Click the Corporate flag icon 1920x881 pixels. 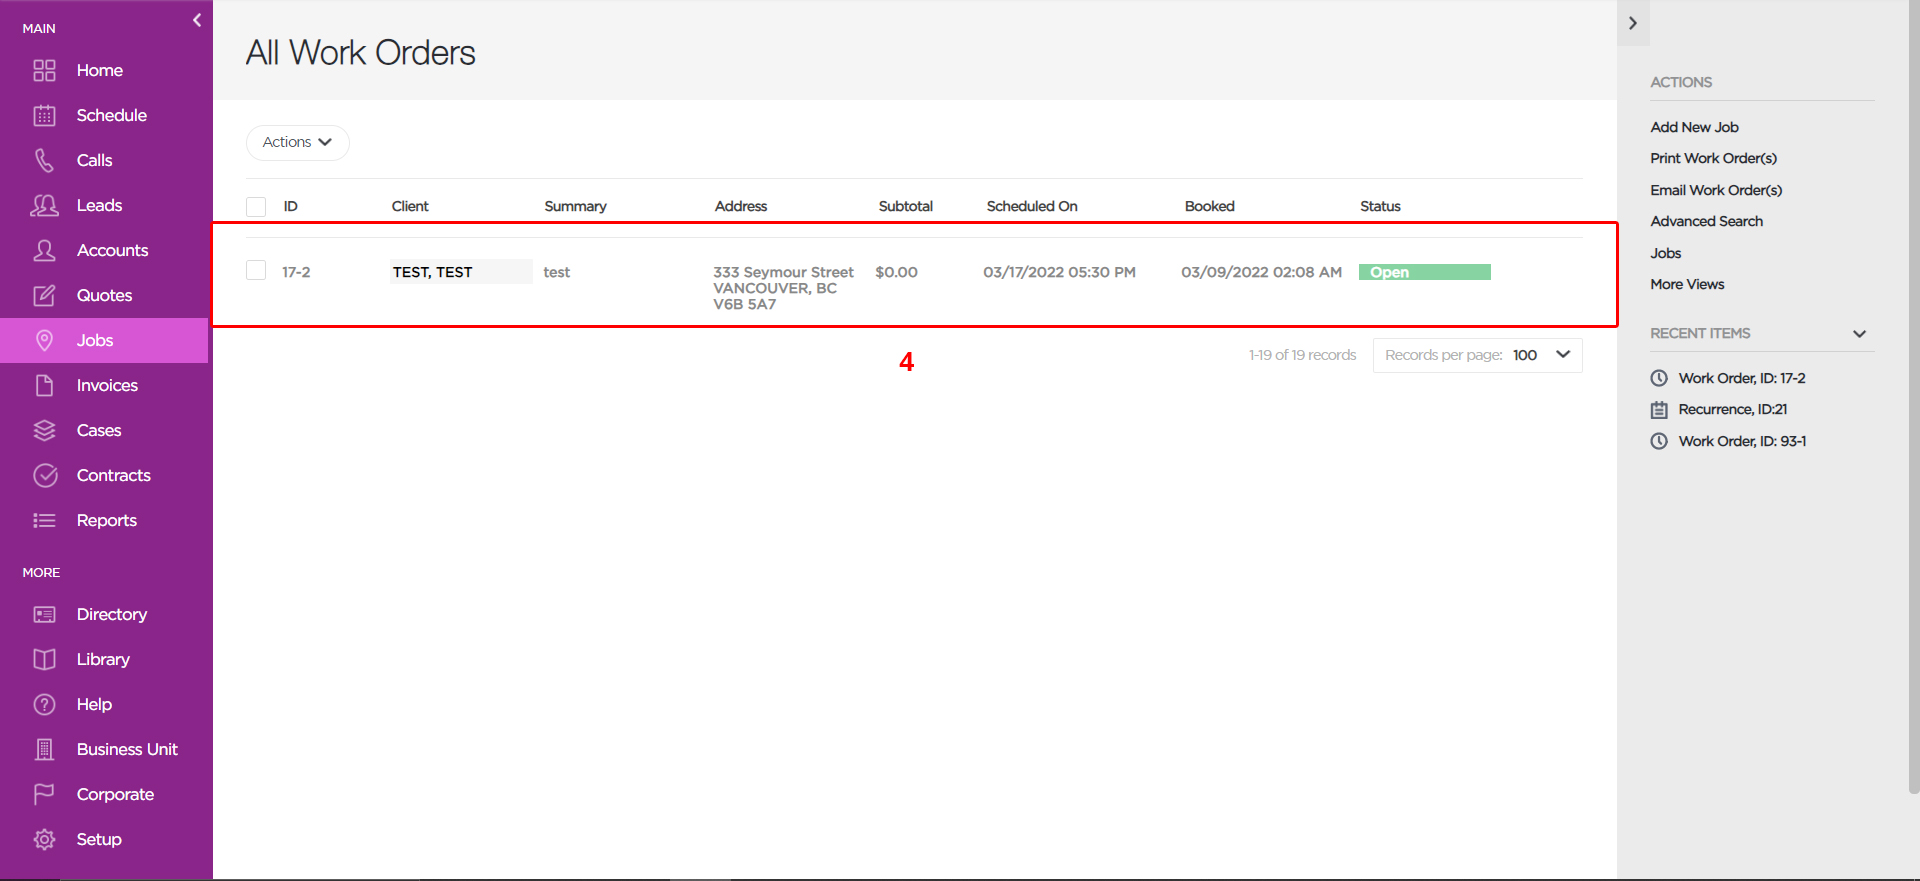tap(44, 794)
